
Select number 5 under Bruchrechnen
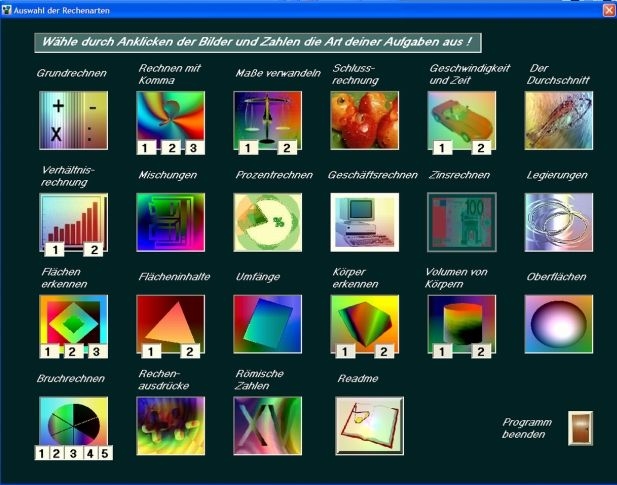105,454
